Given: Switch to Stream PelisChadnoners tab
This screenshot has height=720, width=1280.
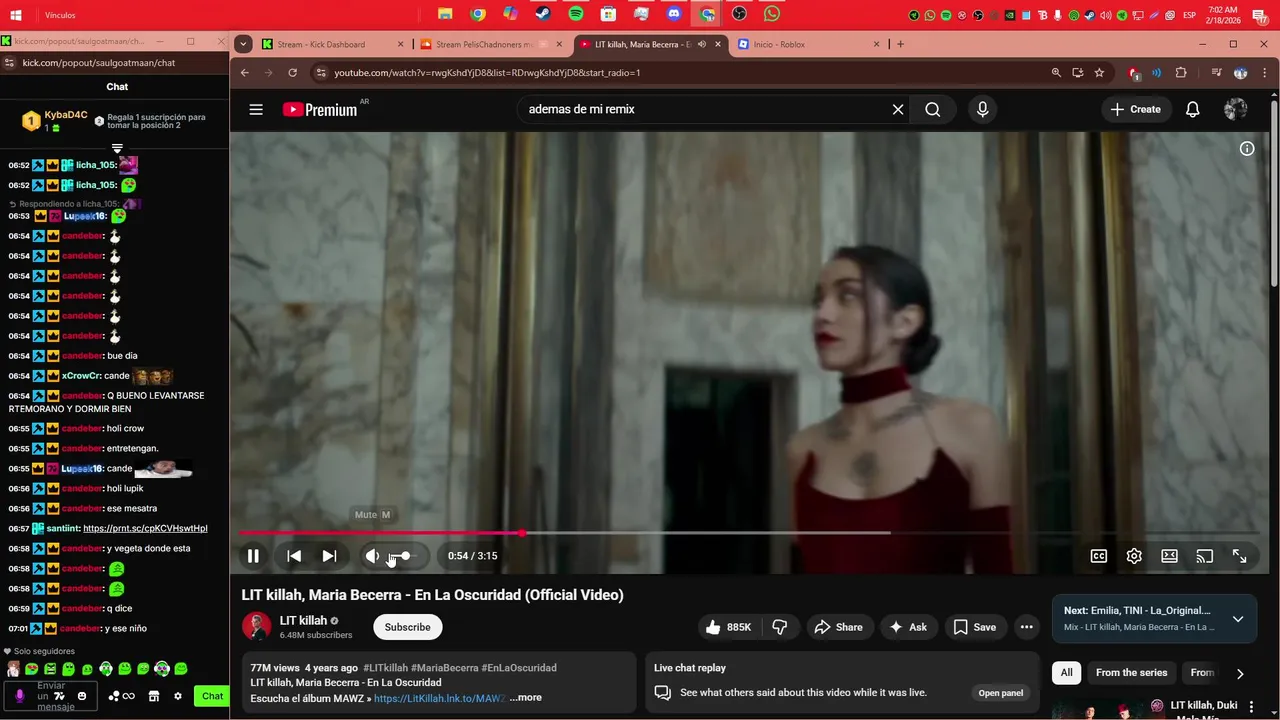Looking at the screenshot, I should (492, 44).
